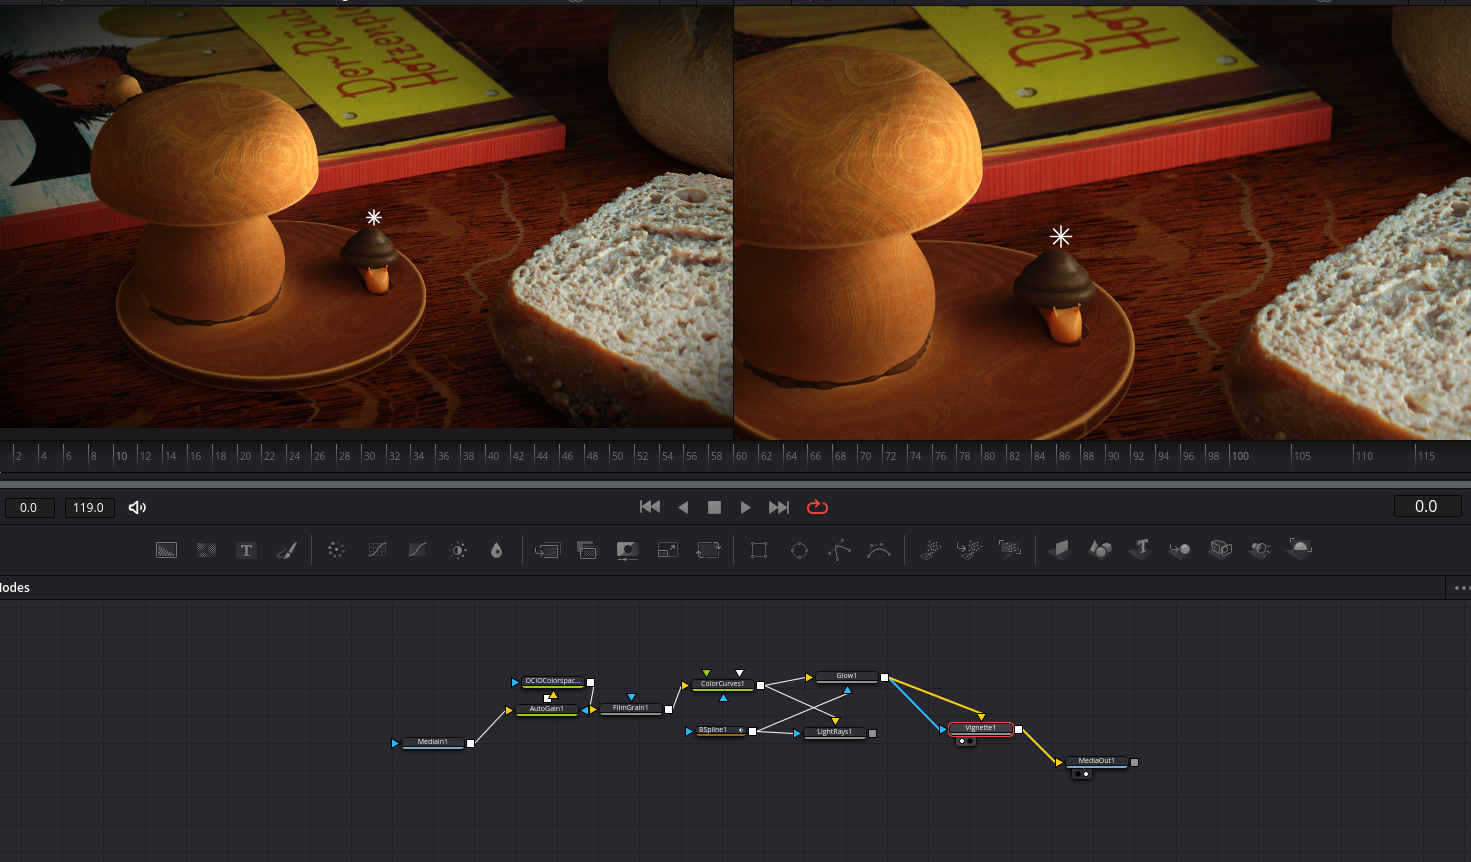1471x862 pixels.
Task: Select the LightRays1 node
Action: [x=835, y=732]
